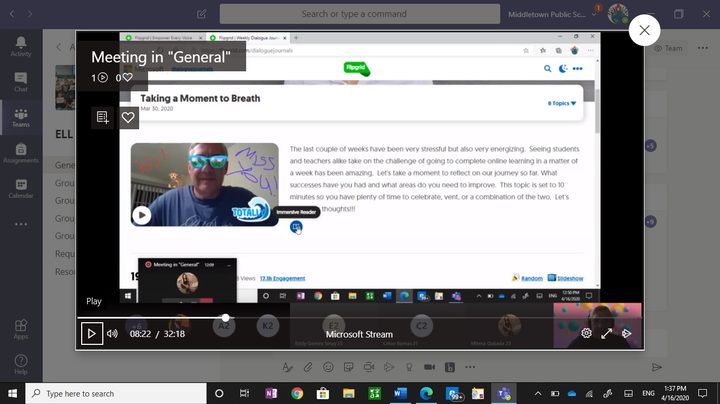Click the 1:37 PM taskbar clock
Viewport: 720px width, 404px height.
pyautogui.click(x=675, y=393)
